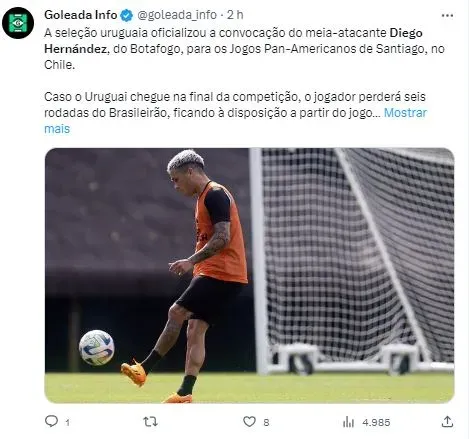Screen dimensions: 469x439
Task: Click the bold Diego Hernández name
Action: tap(233, 41)
